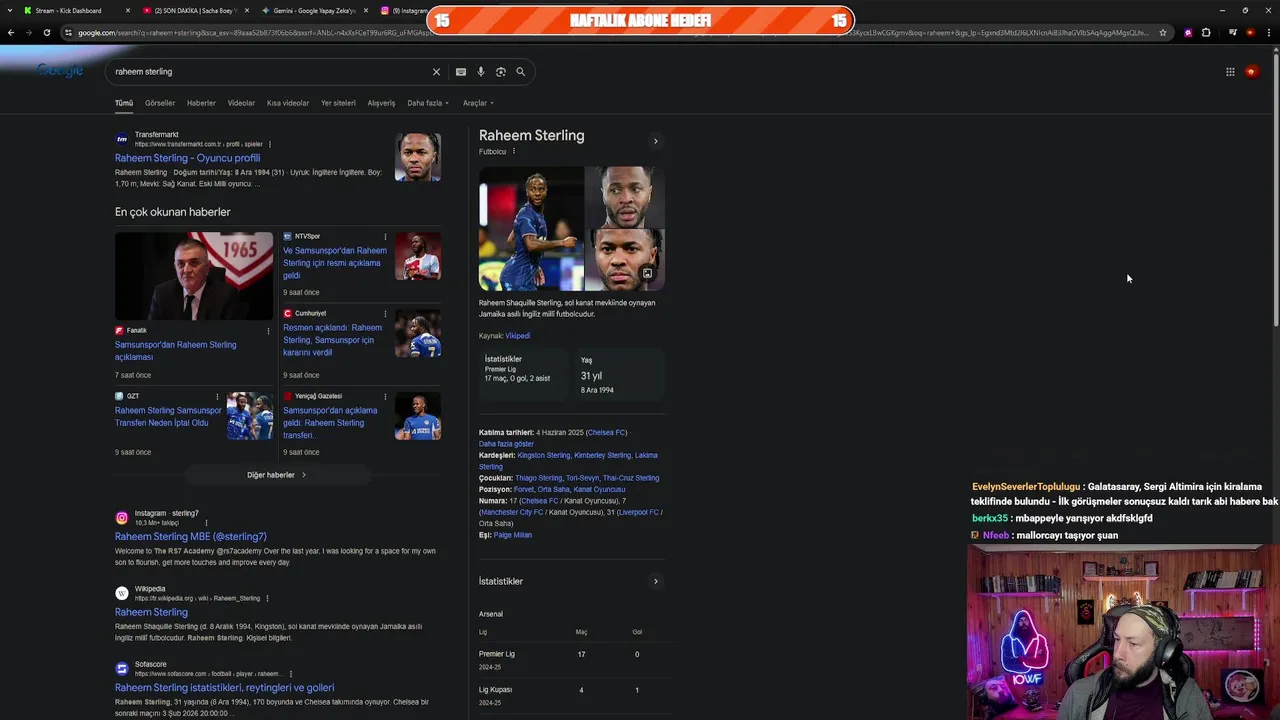Open Raheem Sterling - Oyuncu profili result
The image size is (1280, 720).
tap(187, 158)
